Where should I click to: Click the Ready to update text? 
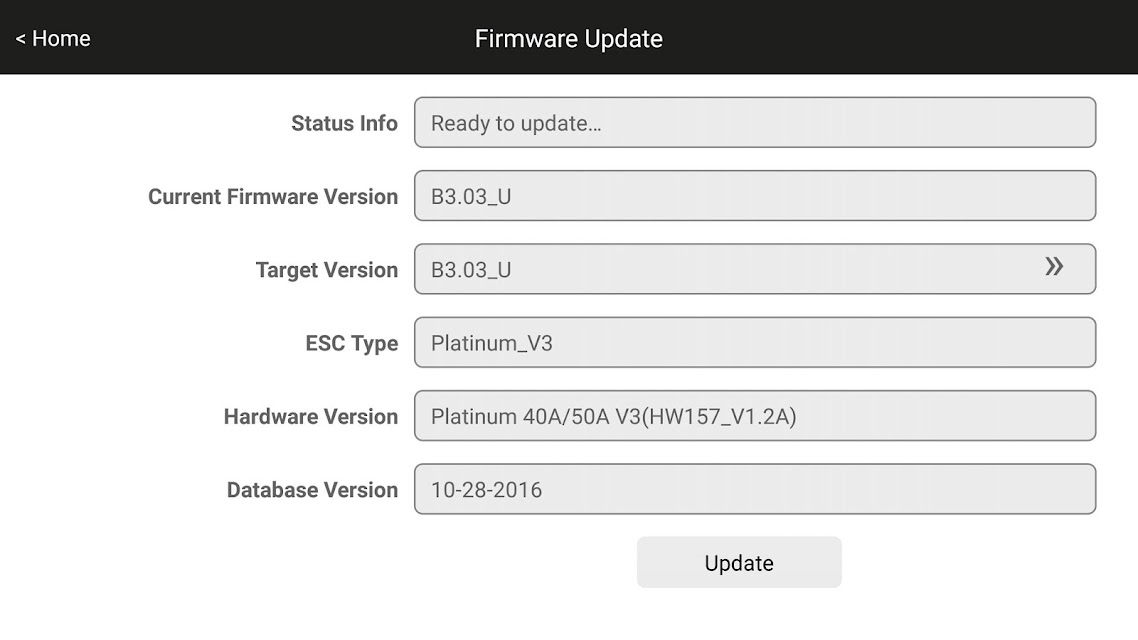[x=516, y=123]
